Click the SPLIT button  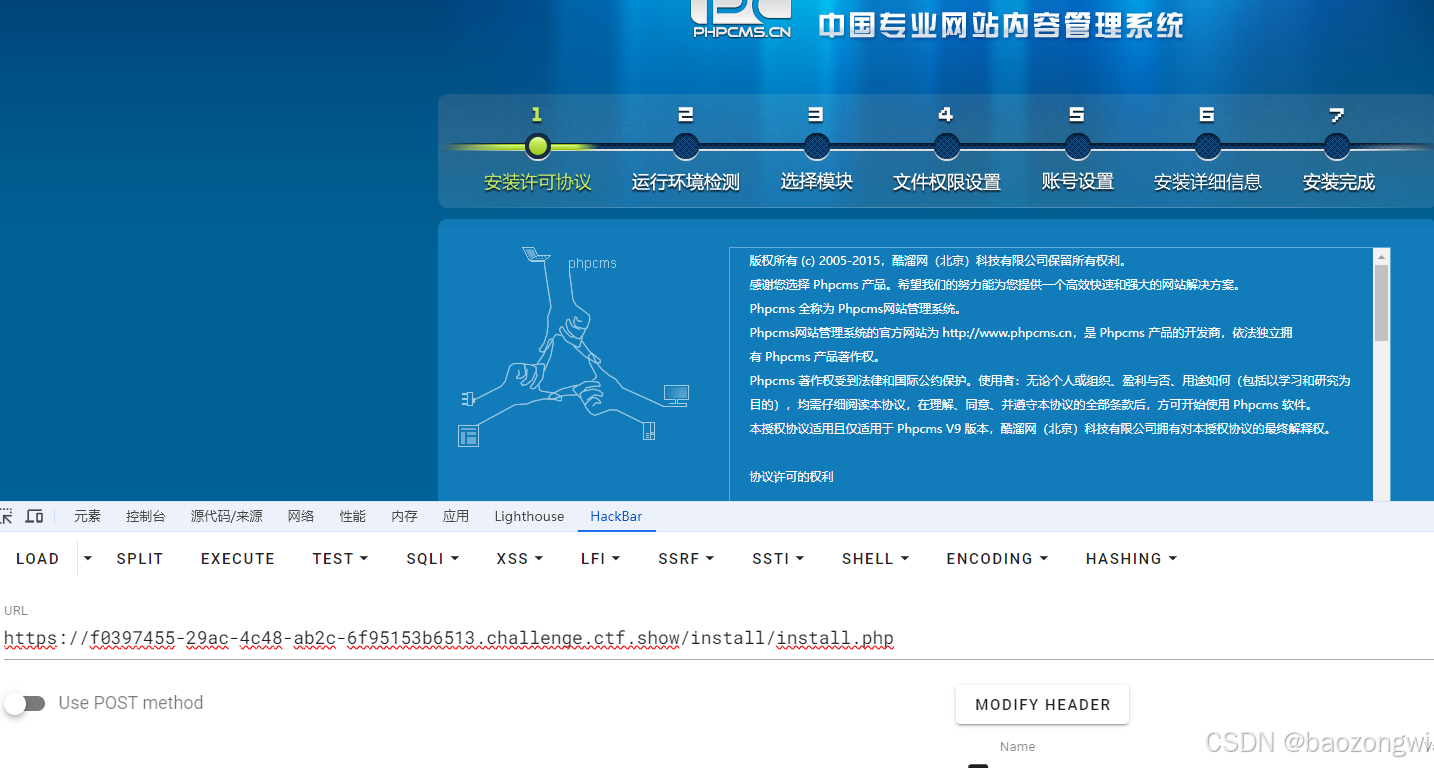(x=140, y=559)
